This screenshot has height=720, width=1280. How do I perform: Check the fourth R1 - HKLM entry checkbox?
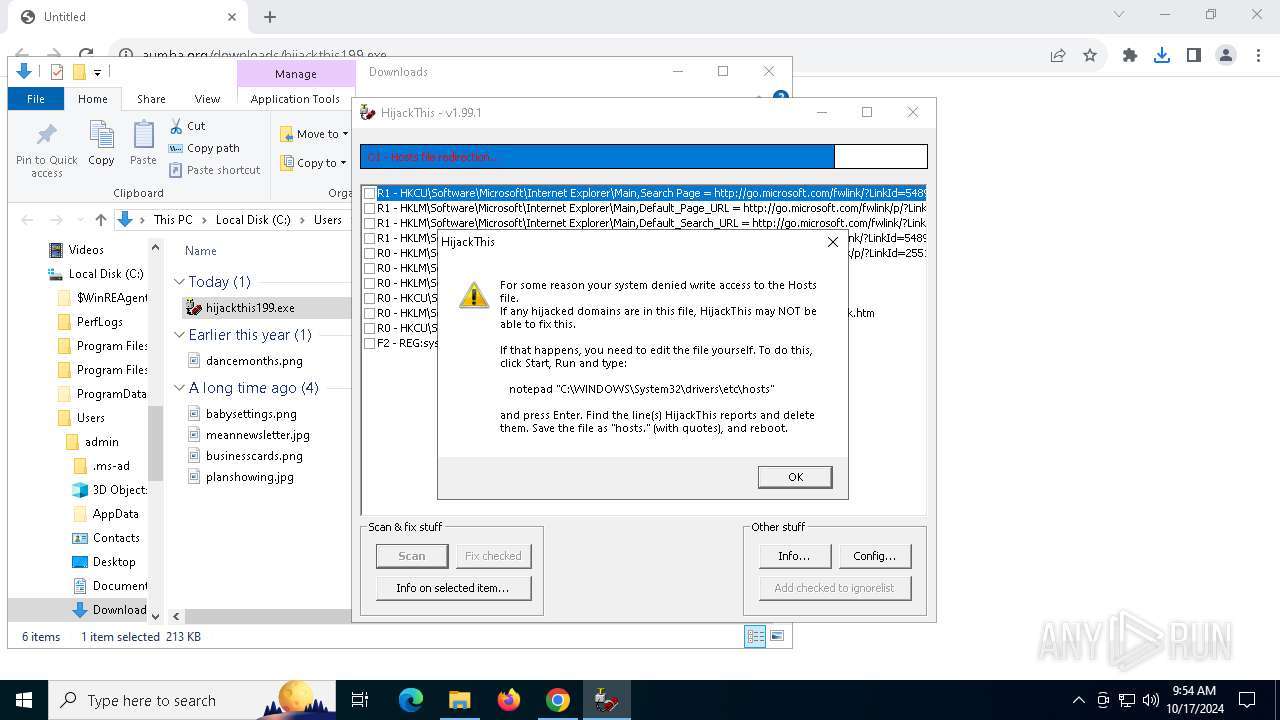(x=370, y=238)
